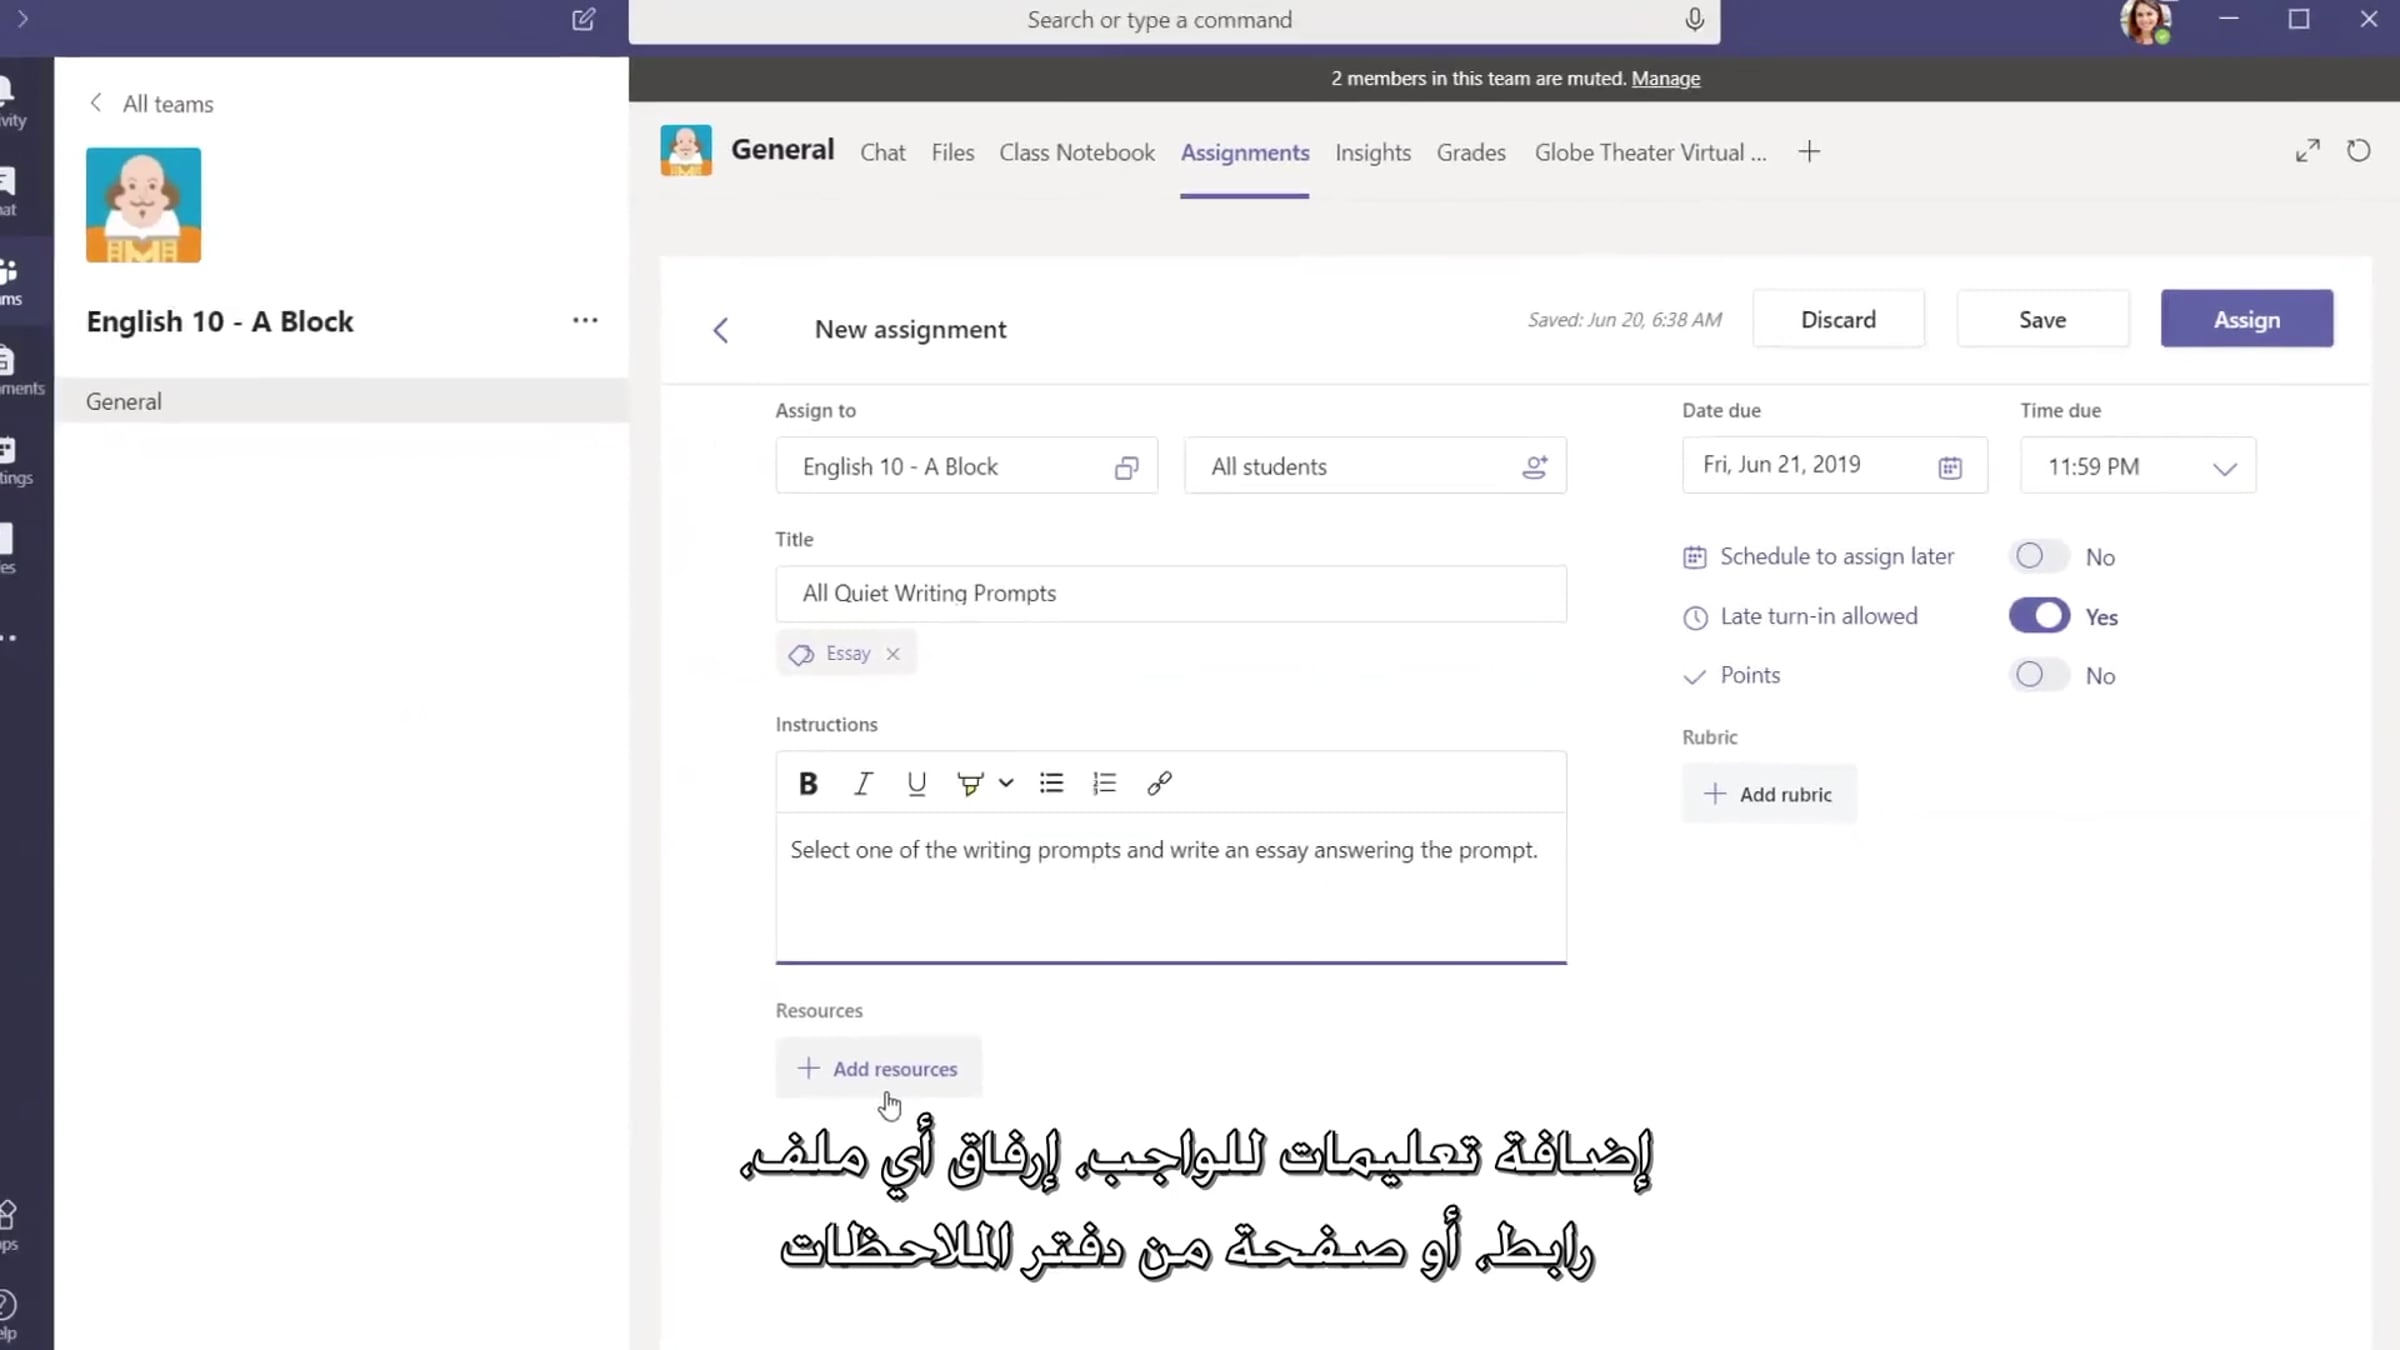Turn off Late turn-in allowed
This screenshot has width=2400, height=1350.
click(2038, 616)
